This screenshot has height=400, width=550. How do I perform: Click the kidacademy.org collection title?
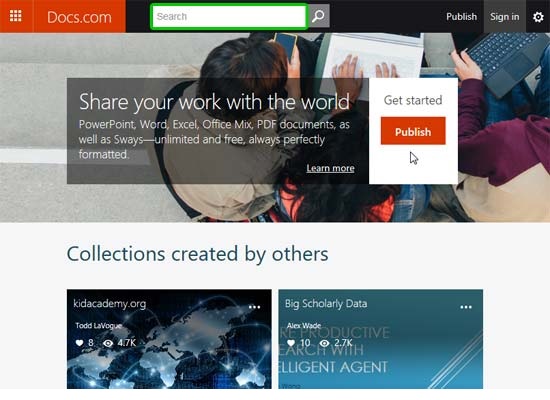click(x=109, y=304)
